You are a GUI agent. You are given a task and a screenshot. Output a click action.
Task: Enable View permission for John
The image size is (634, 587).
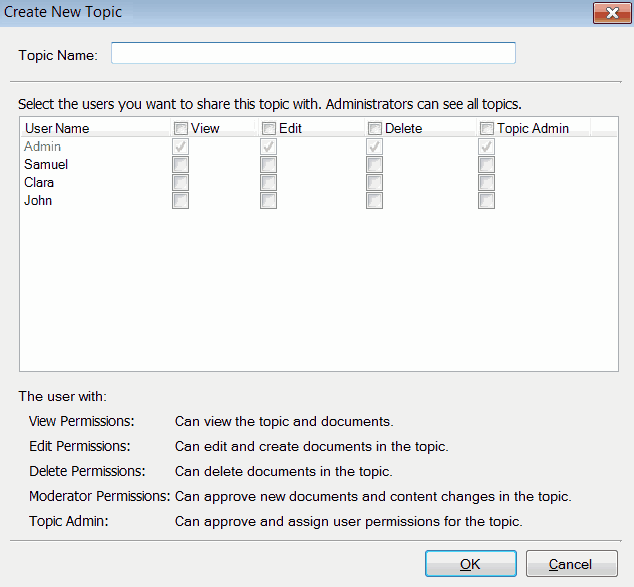point(181,201)
